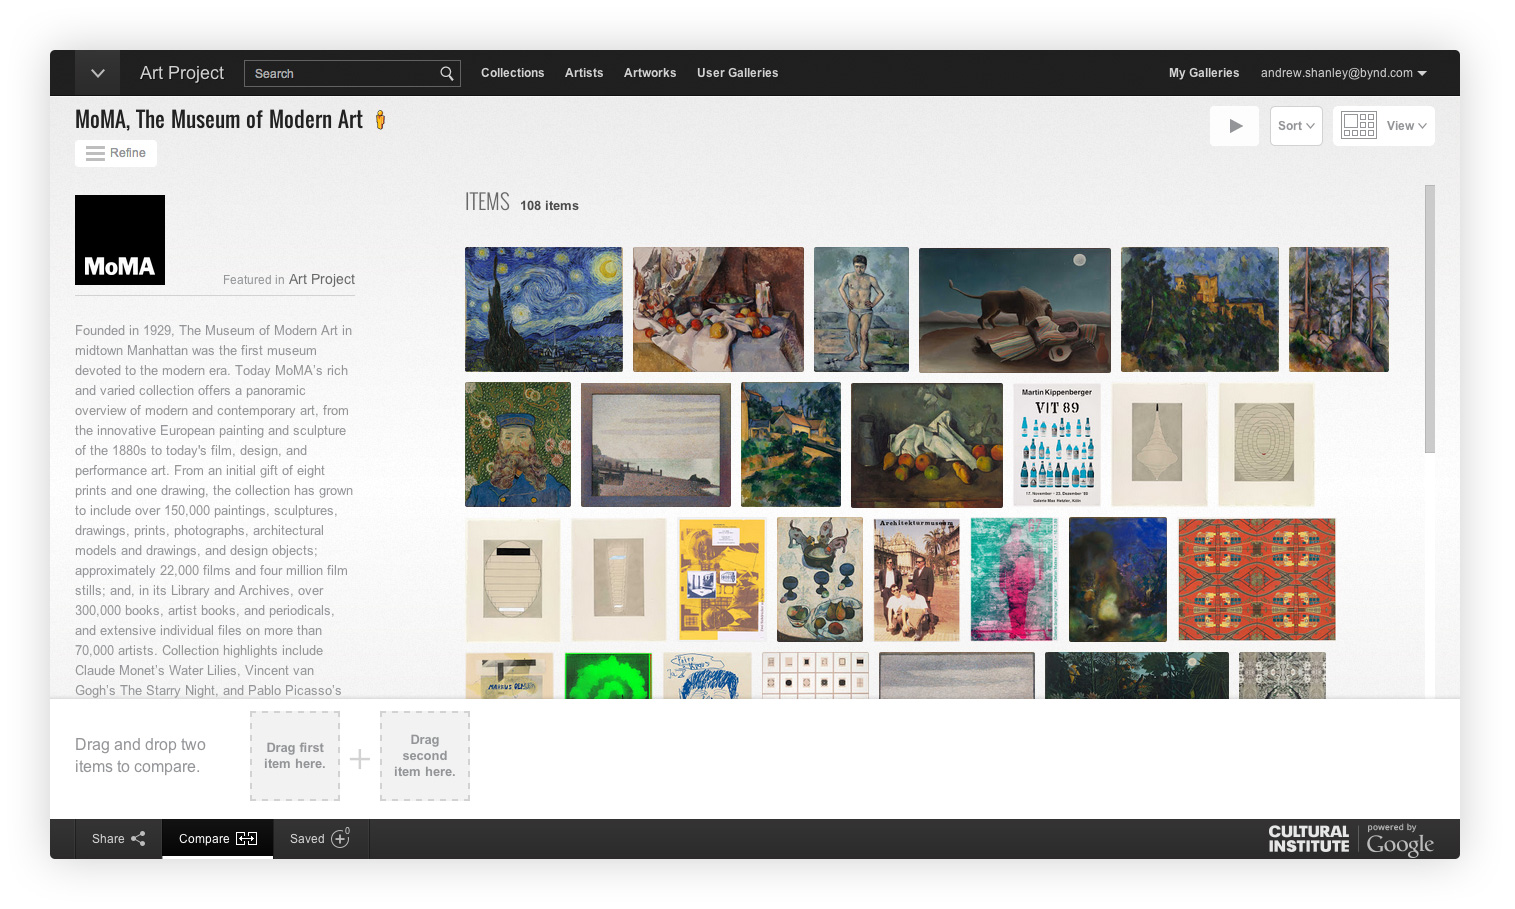Click the Cultural Institute logo

(1309, 839)
